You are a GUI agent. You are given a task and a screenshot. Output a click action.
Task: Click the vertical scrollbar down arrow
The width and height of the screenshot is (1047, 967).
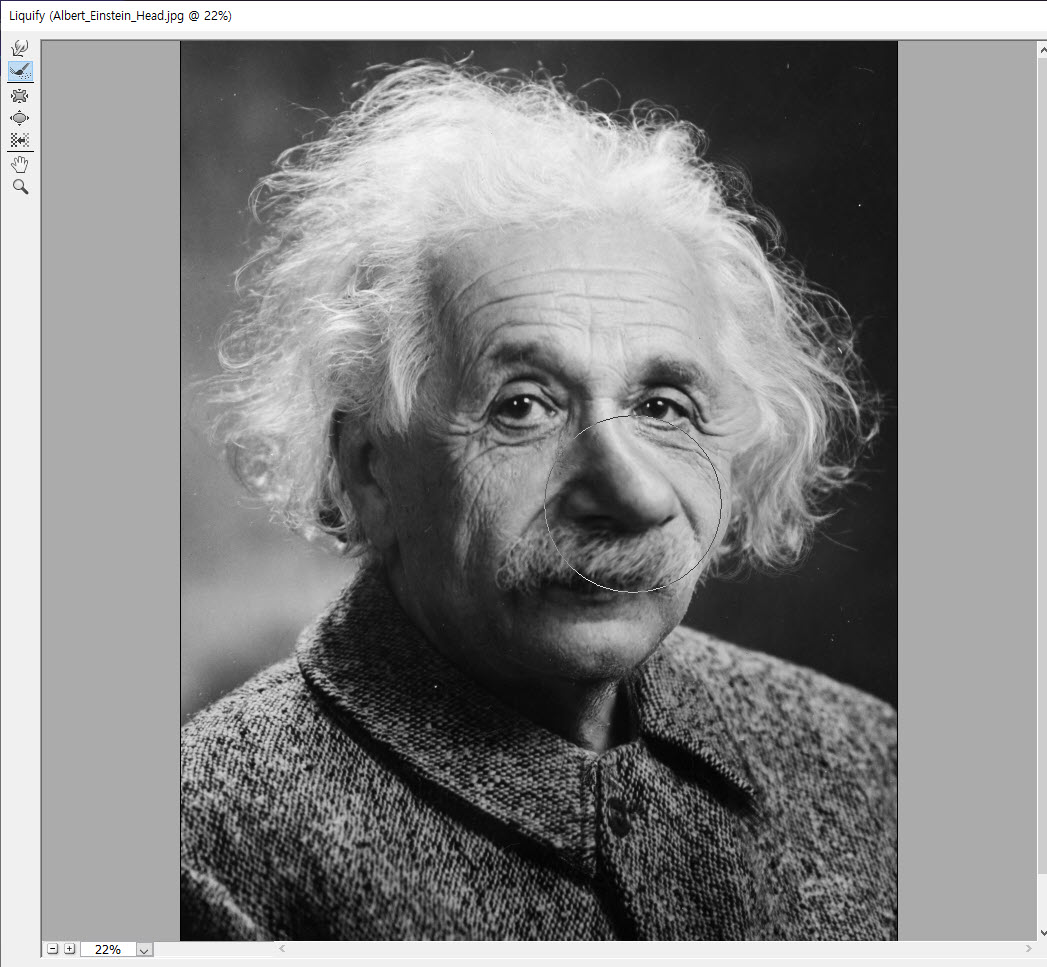pos(1042,933)
